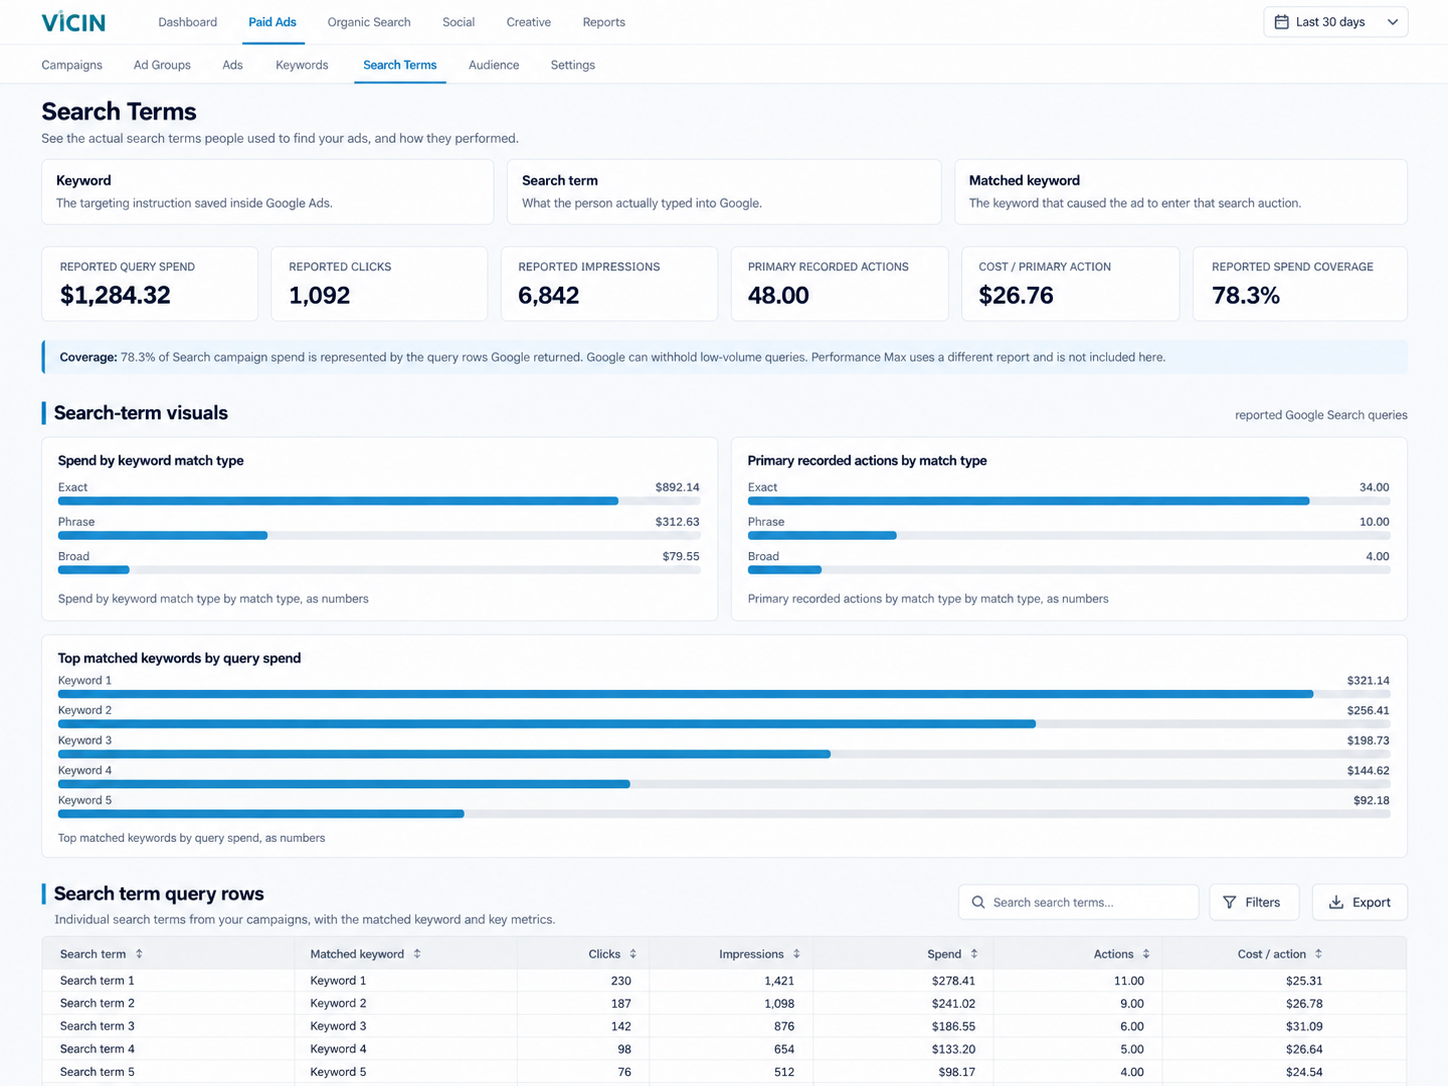Click the $321.14 Keyword 1 amount
This screenshot has height=1086, width=1448.
click(1368, 680)
